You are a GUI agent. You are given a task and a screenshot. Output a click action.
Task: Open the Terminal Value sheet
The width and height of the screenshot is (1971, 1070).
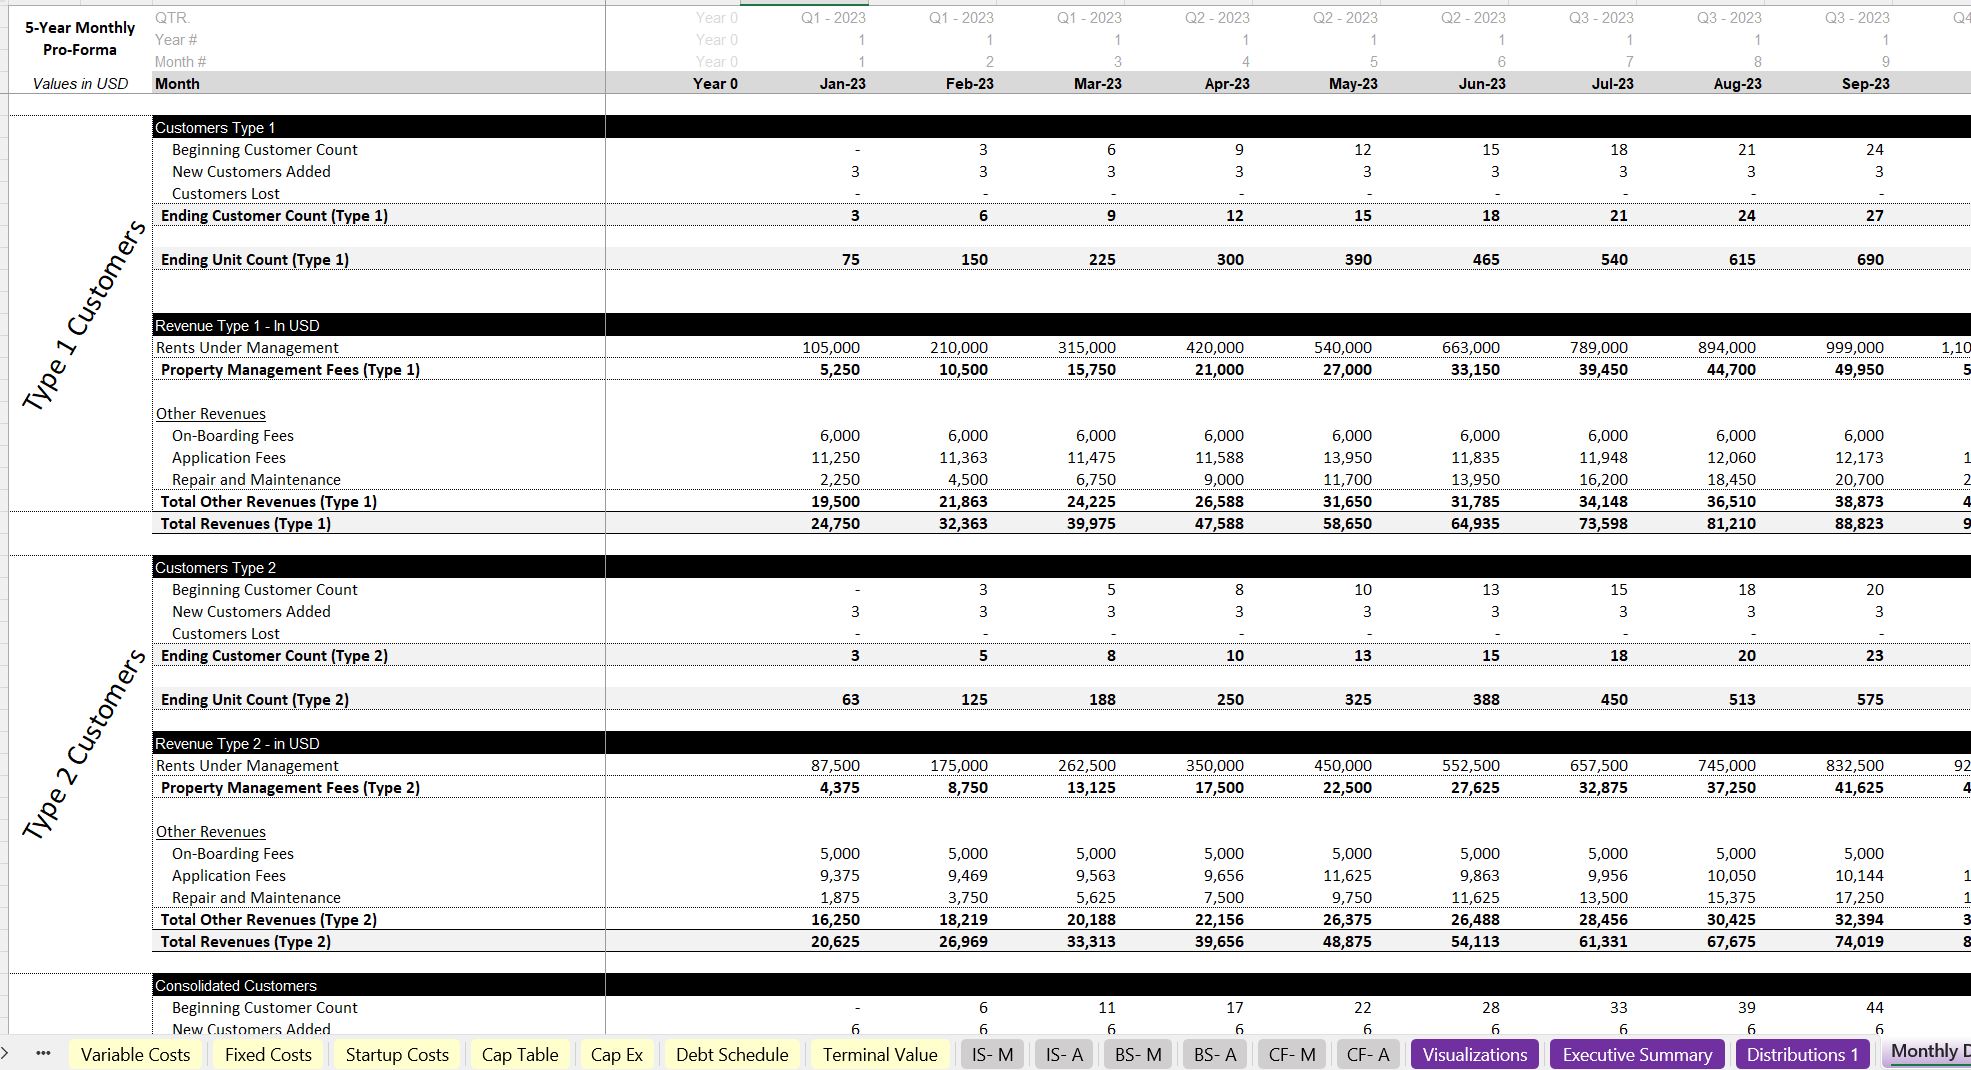[878, 1054]
